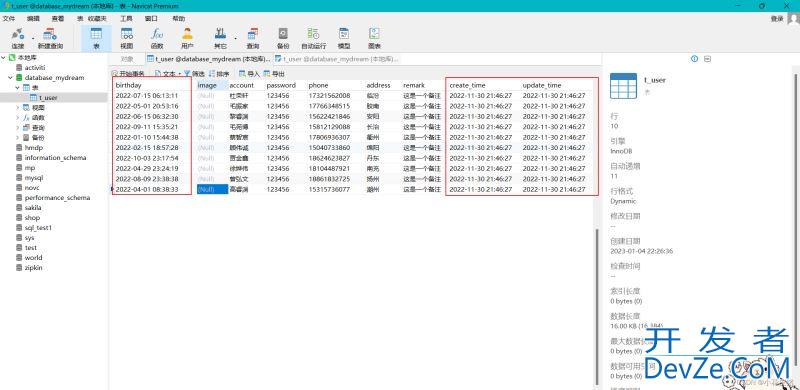Click the info icon in the right panel
The height and width of the screenshot is (390, 800).
point(694,59)
